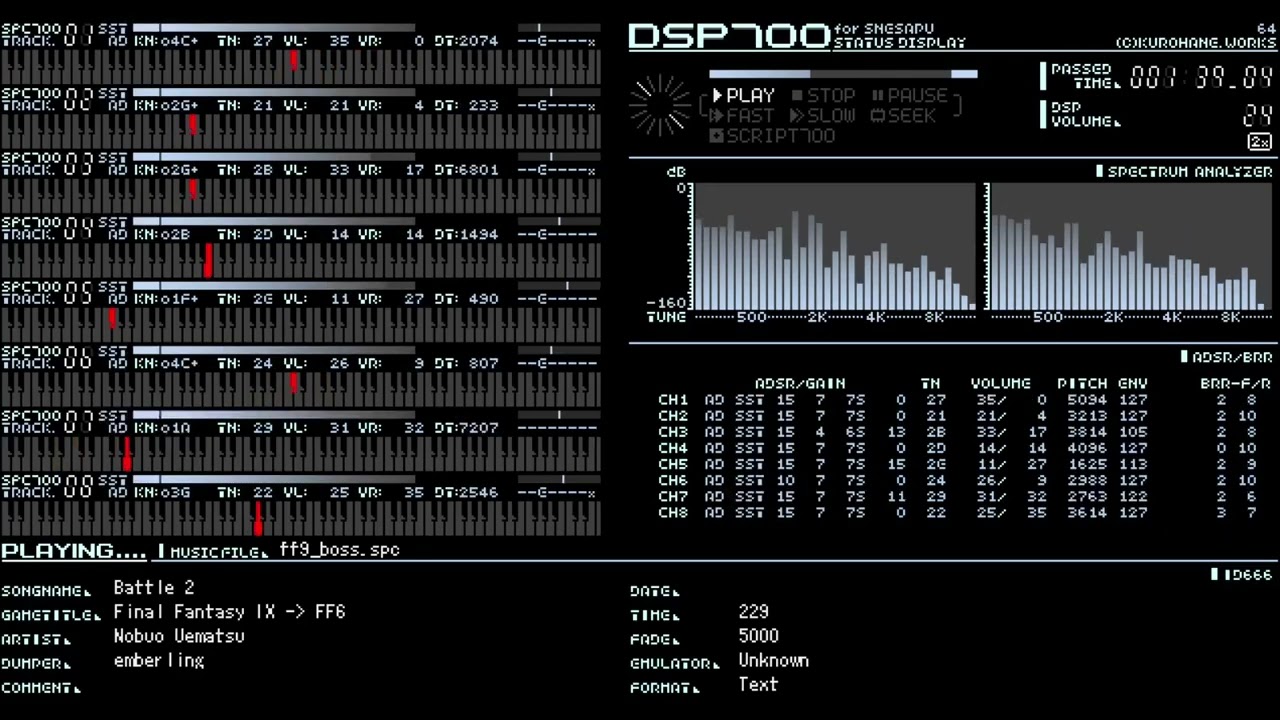Click the left spectrum analyzer graph
Screen dimensions: 1280x720
[x=835, y=246]
